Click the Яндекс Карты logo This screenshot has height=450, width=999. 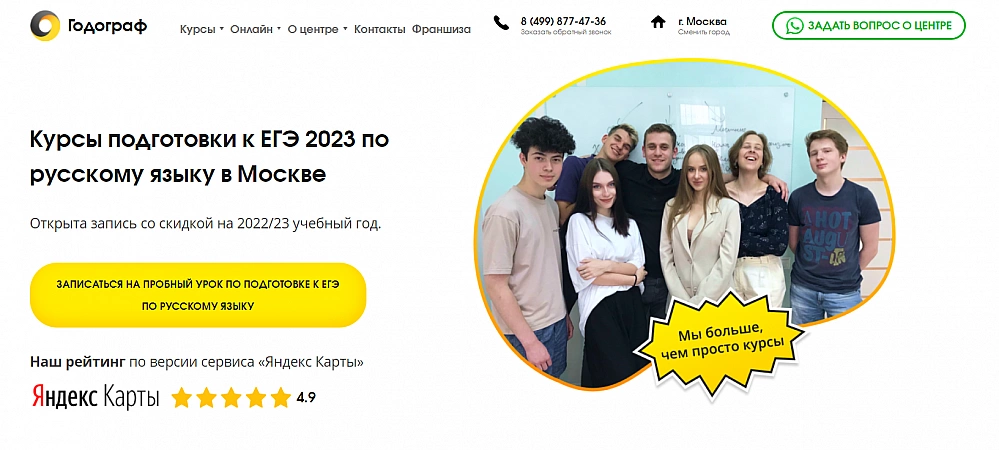(x=95, y=396)
